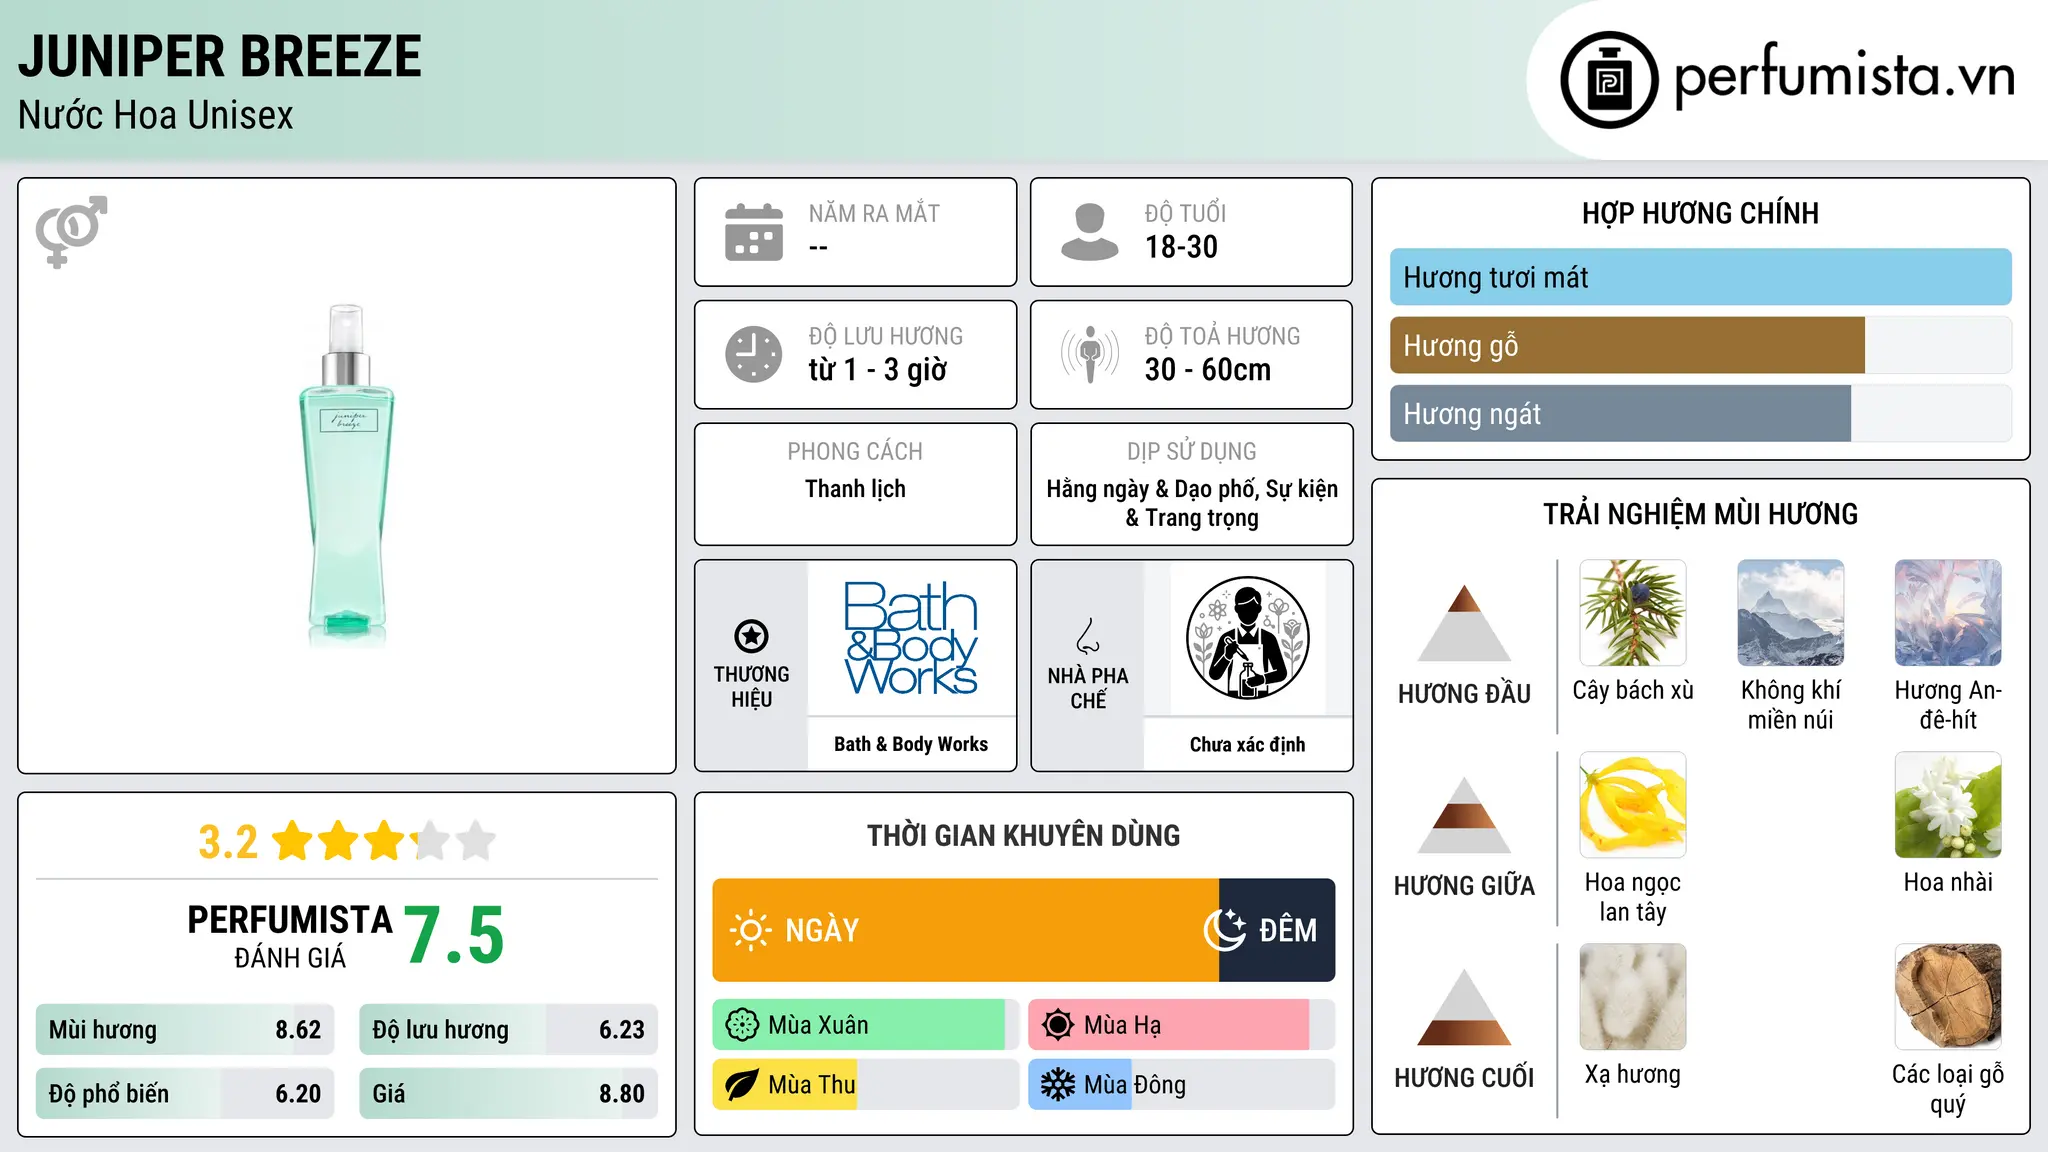Click the calendar icon beside Năm ra mắt
The height and width of the screenshot is (1152, 2048).
[754, 232]
